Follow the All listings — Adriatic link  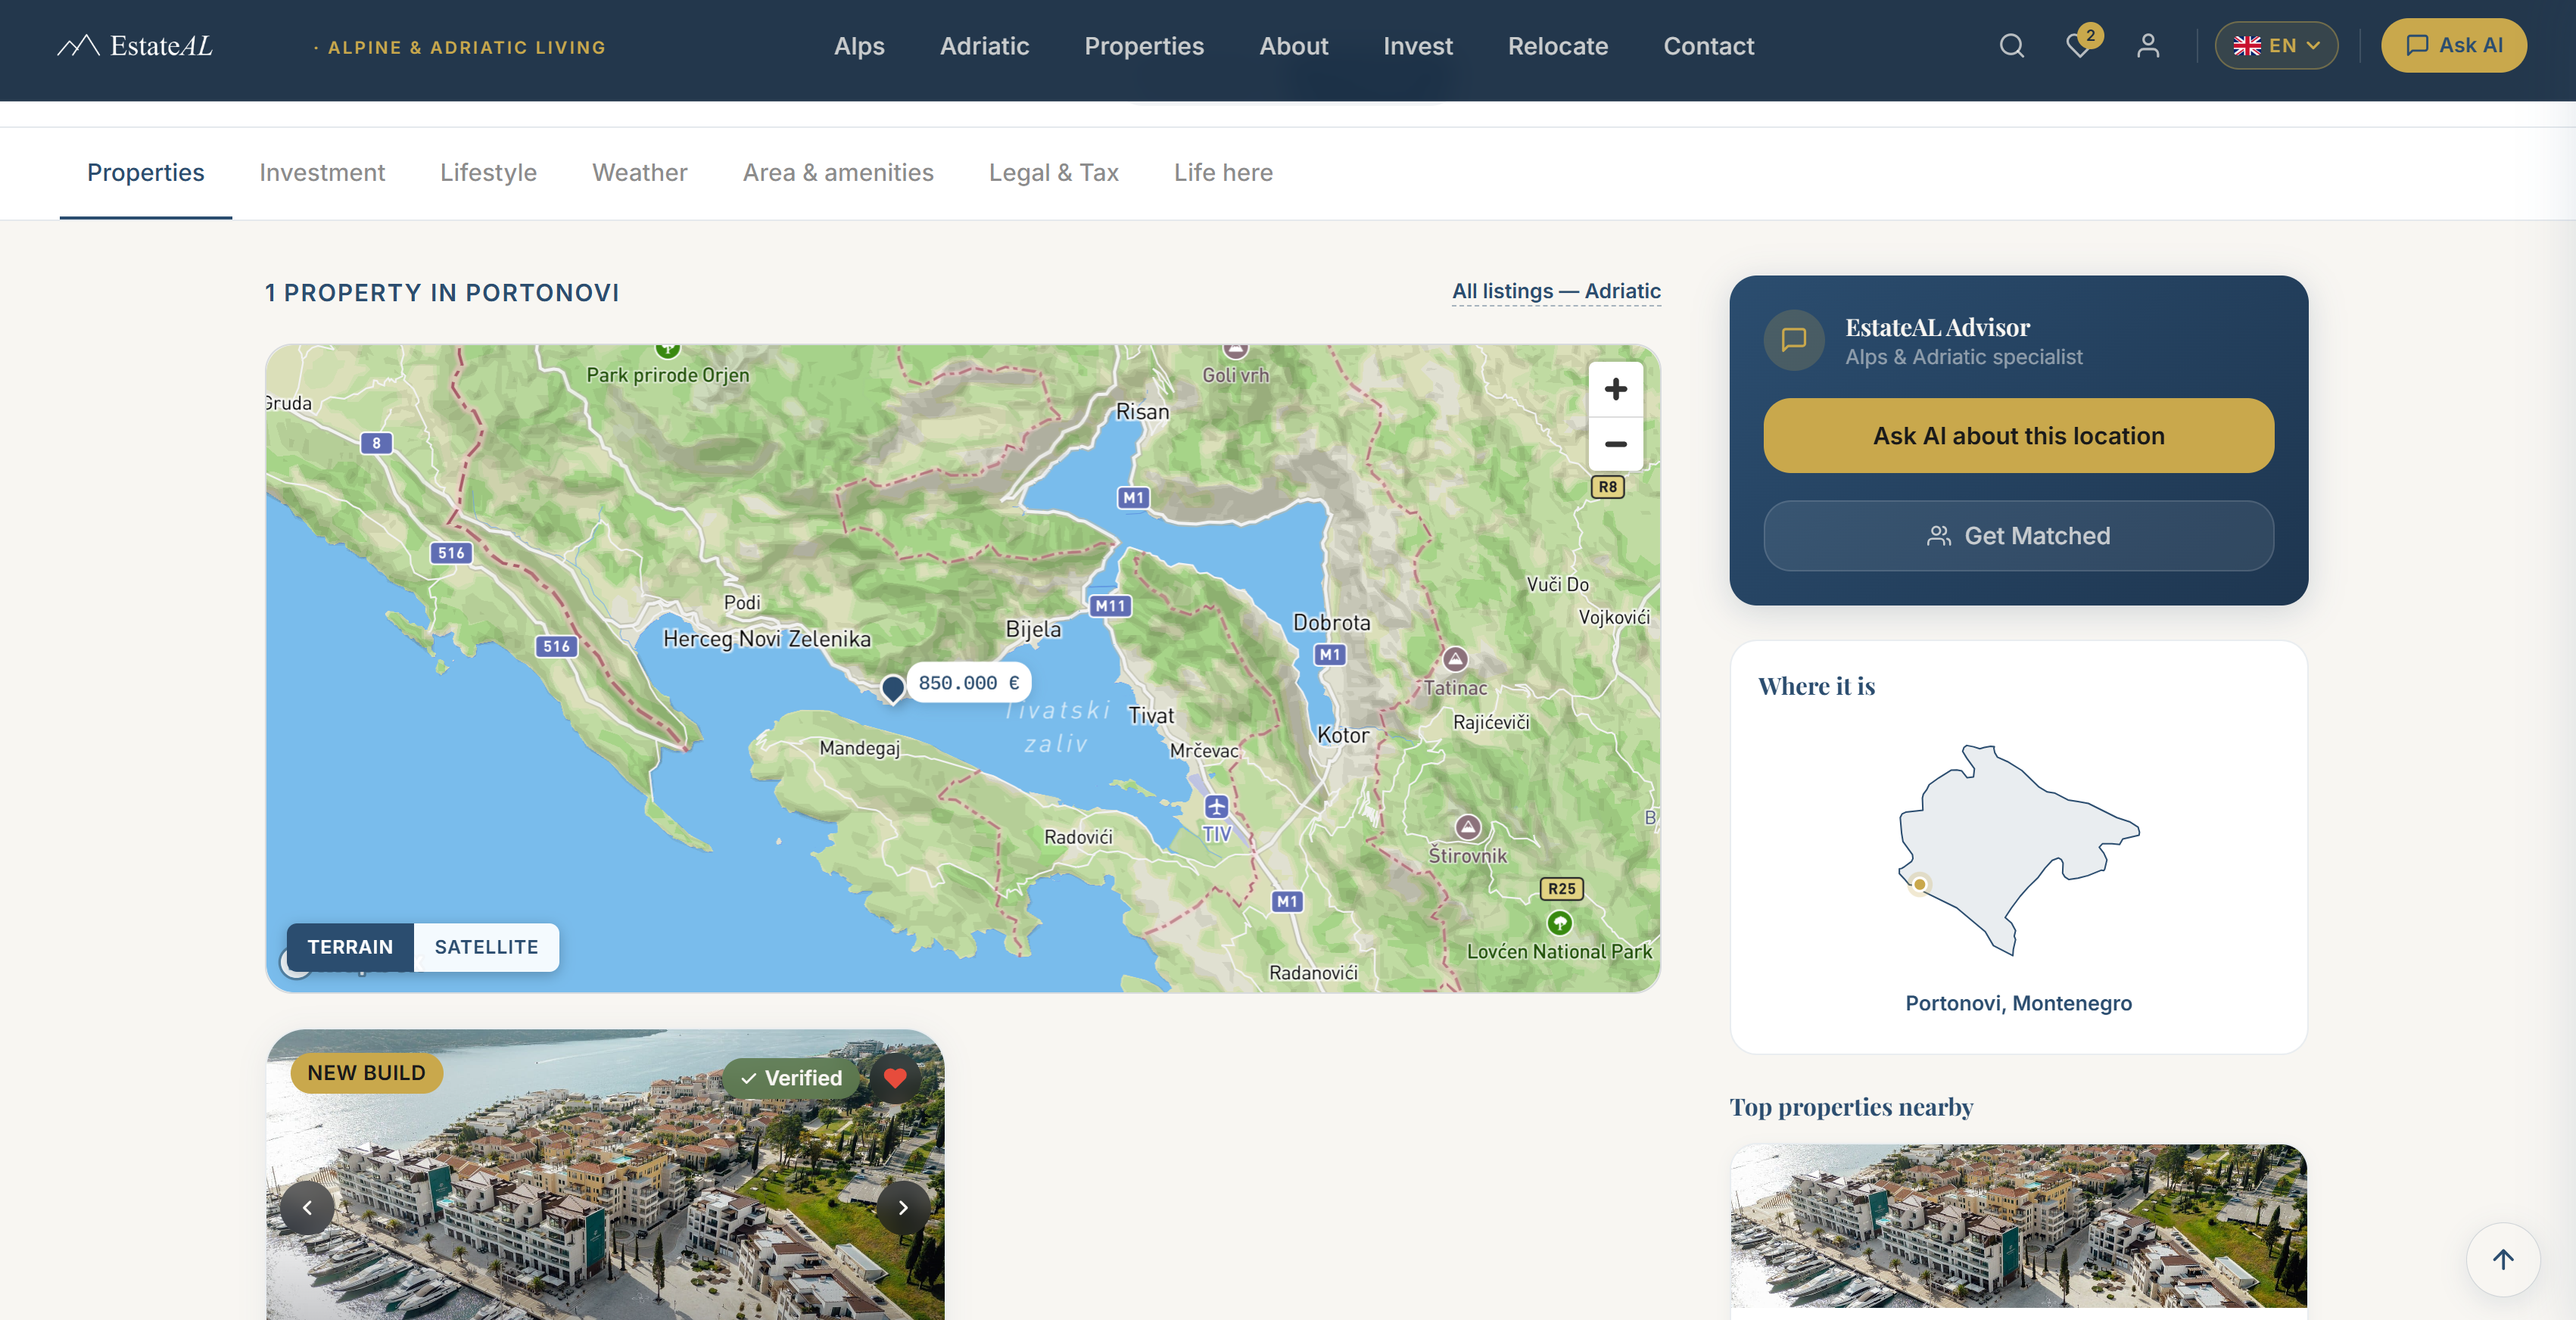(1556, 291)
